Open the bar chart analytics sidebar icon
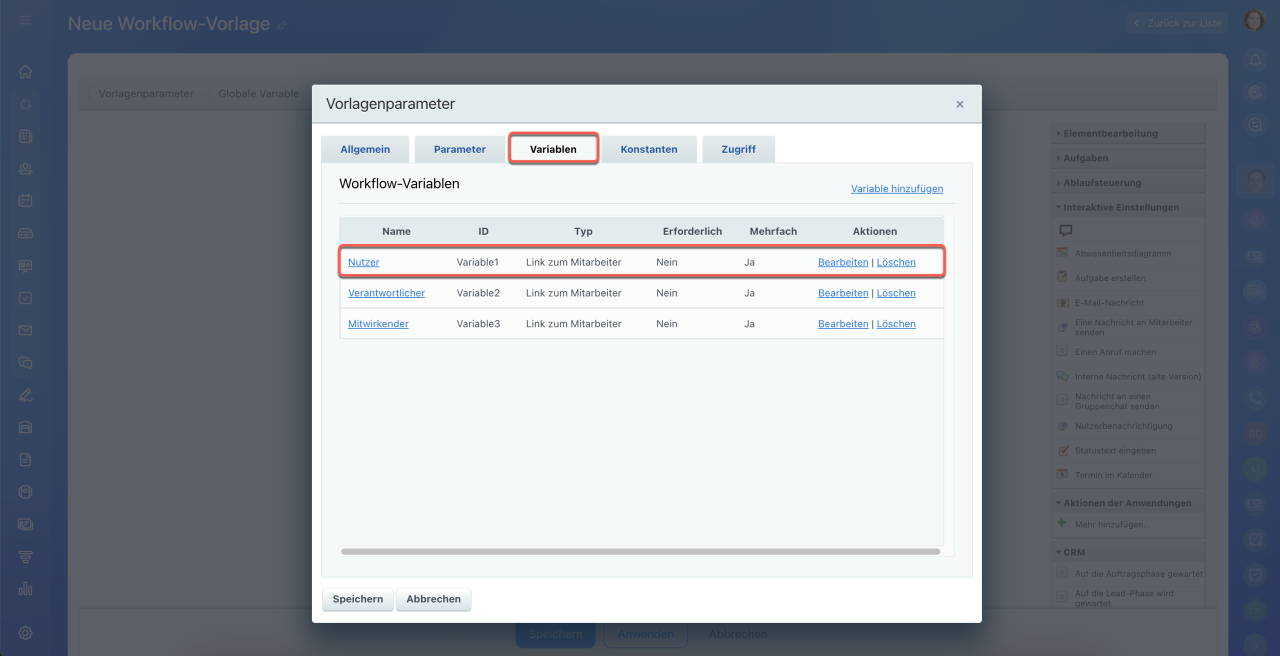 (x=25, y=589)
